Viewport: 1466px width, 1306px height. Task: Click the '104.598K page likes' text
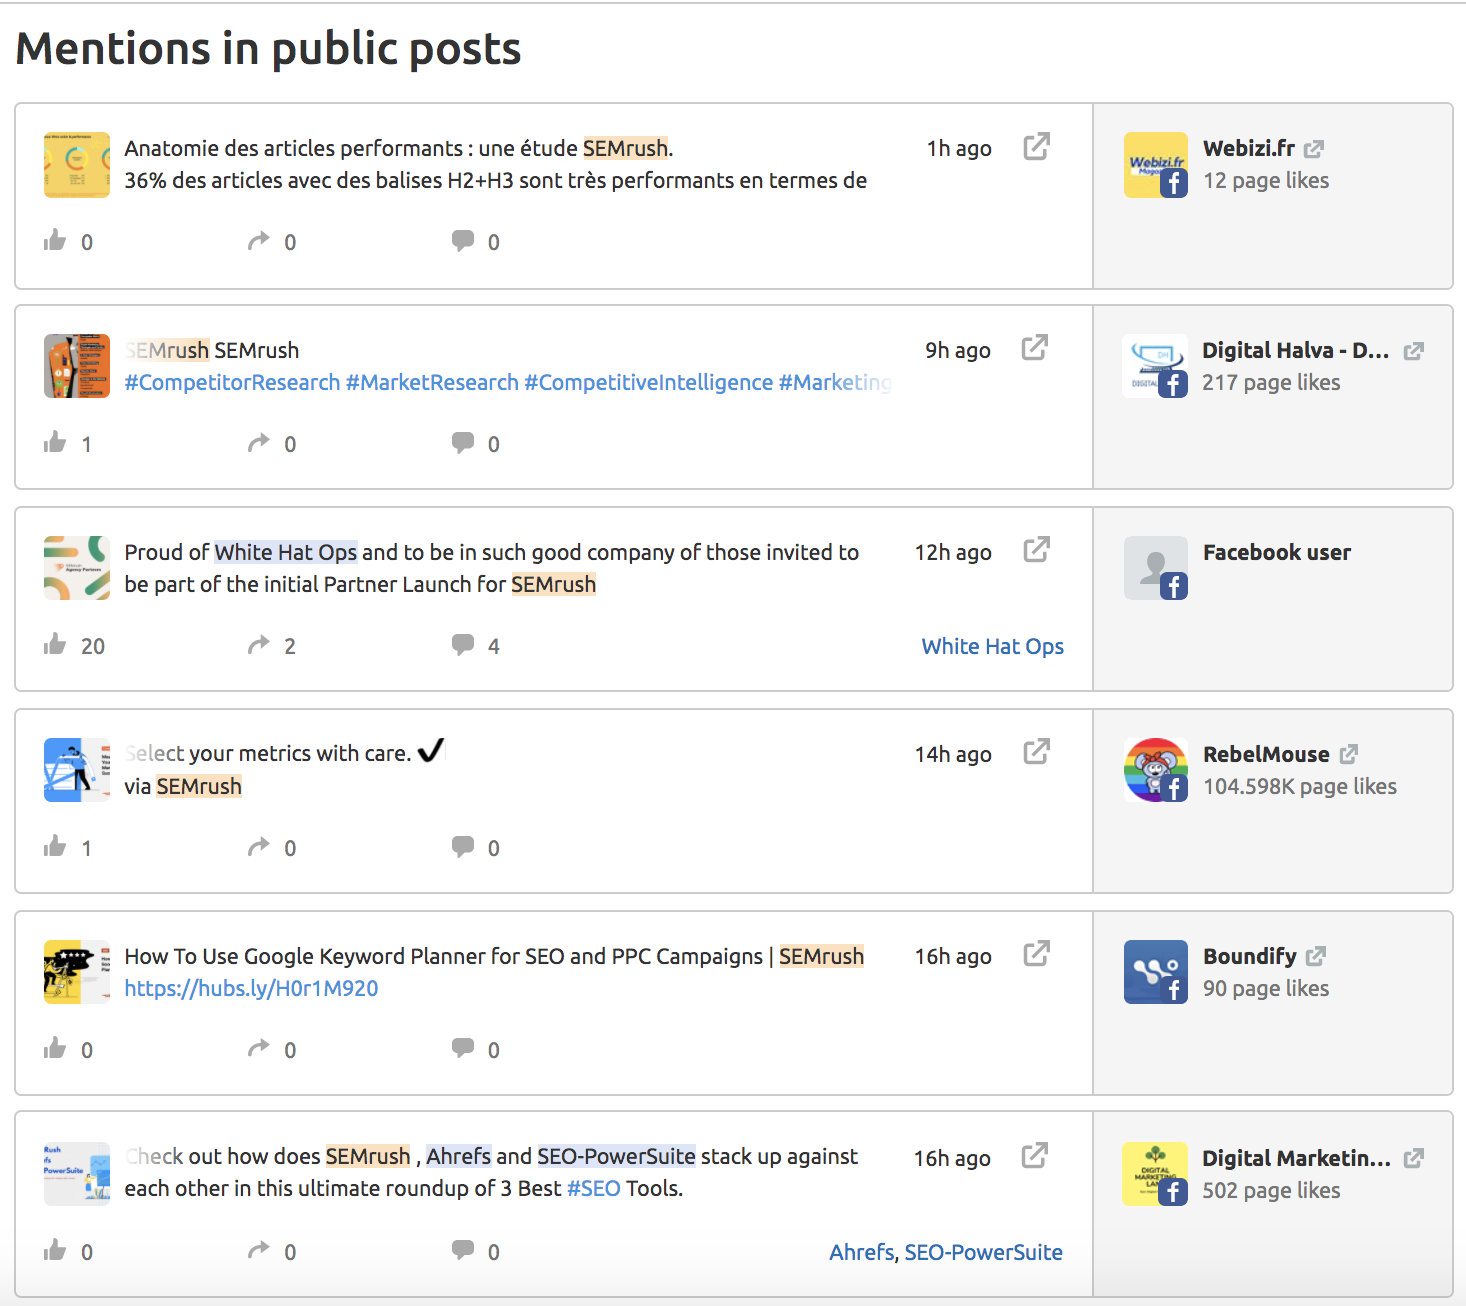1300,786
